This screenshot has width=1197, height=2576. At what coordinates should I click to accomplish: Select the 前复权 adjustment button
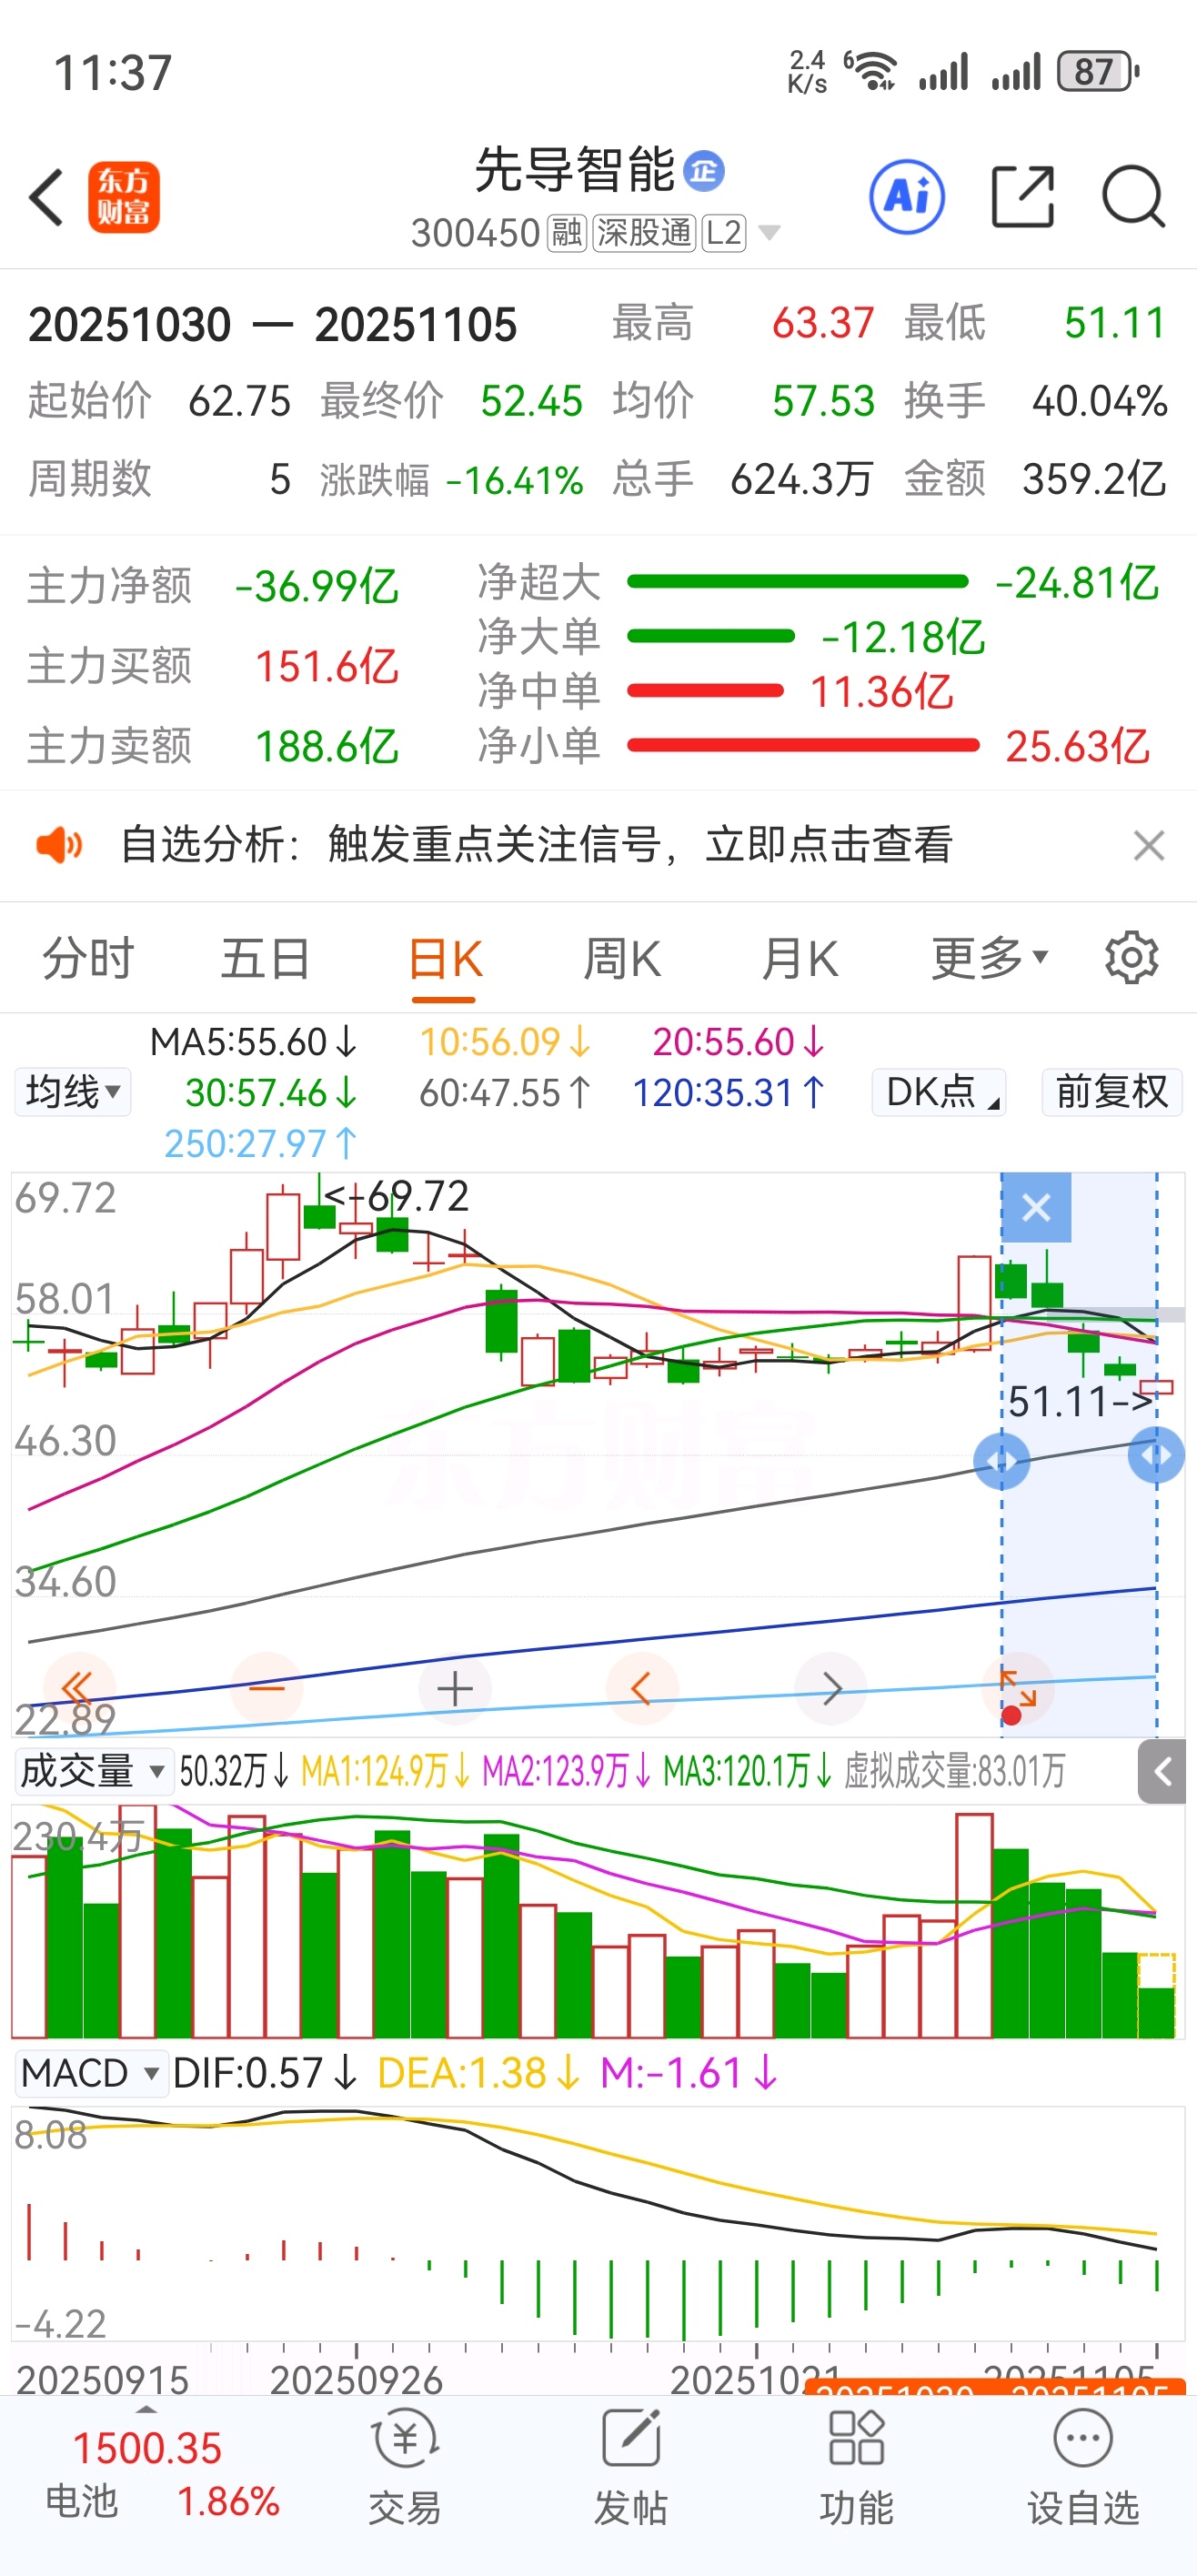click(1112, 1091)
